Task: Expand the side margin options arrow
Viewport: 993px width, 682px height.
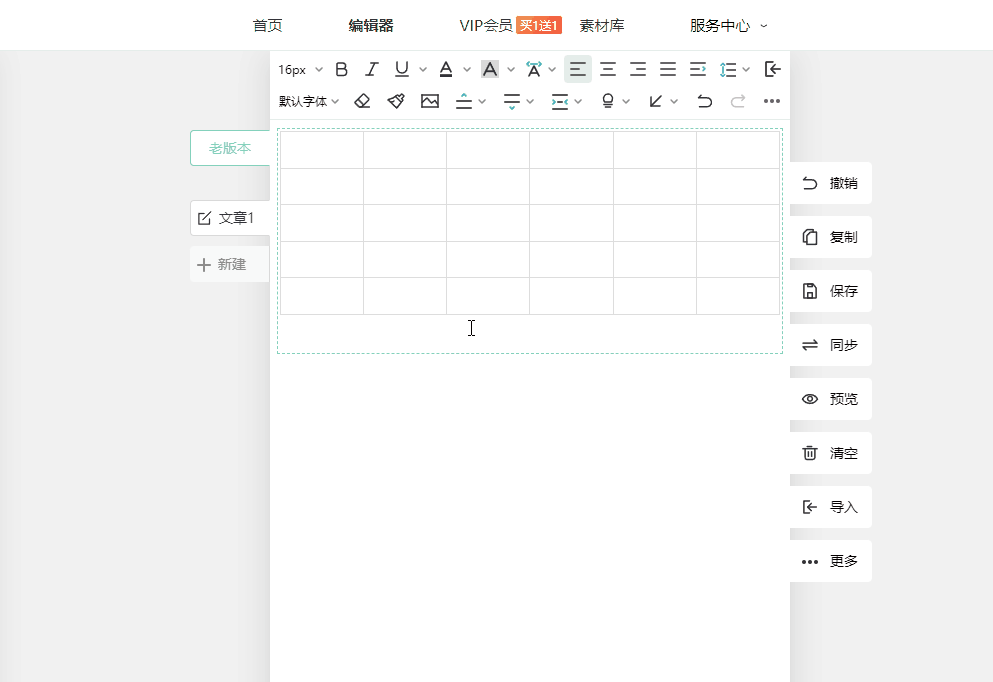Action: click(578, 101)
